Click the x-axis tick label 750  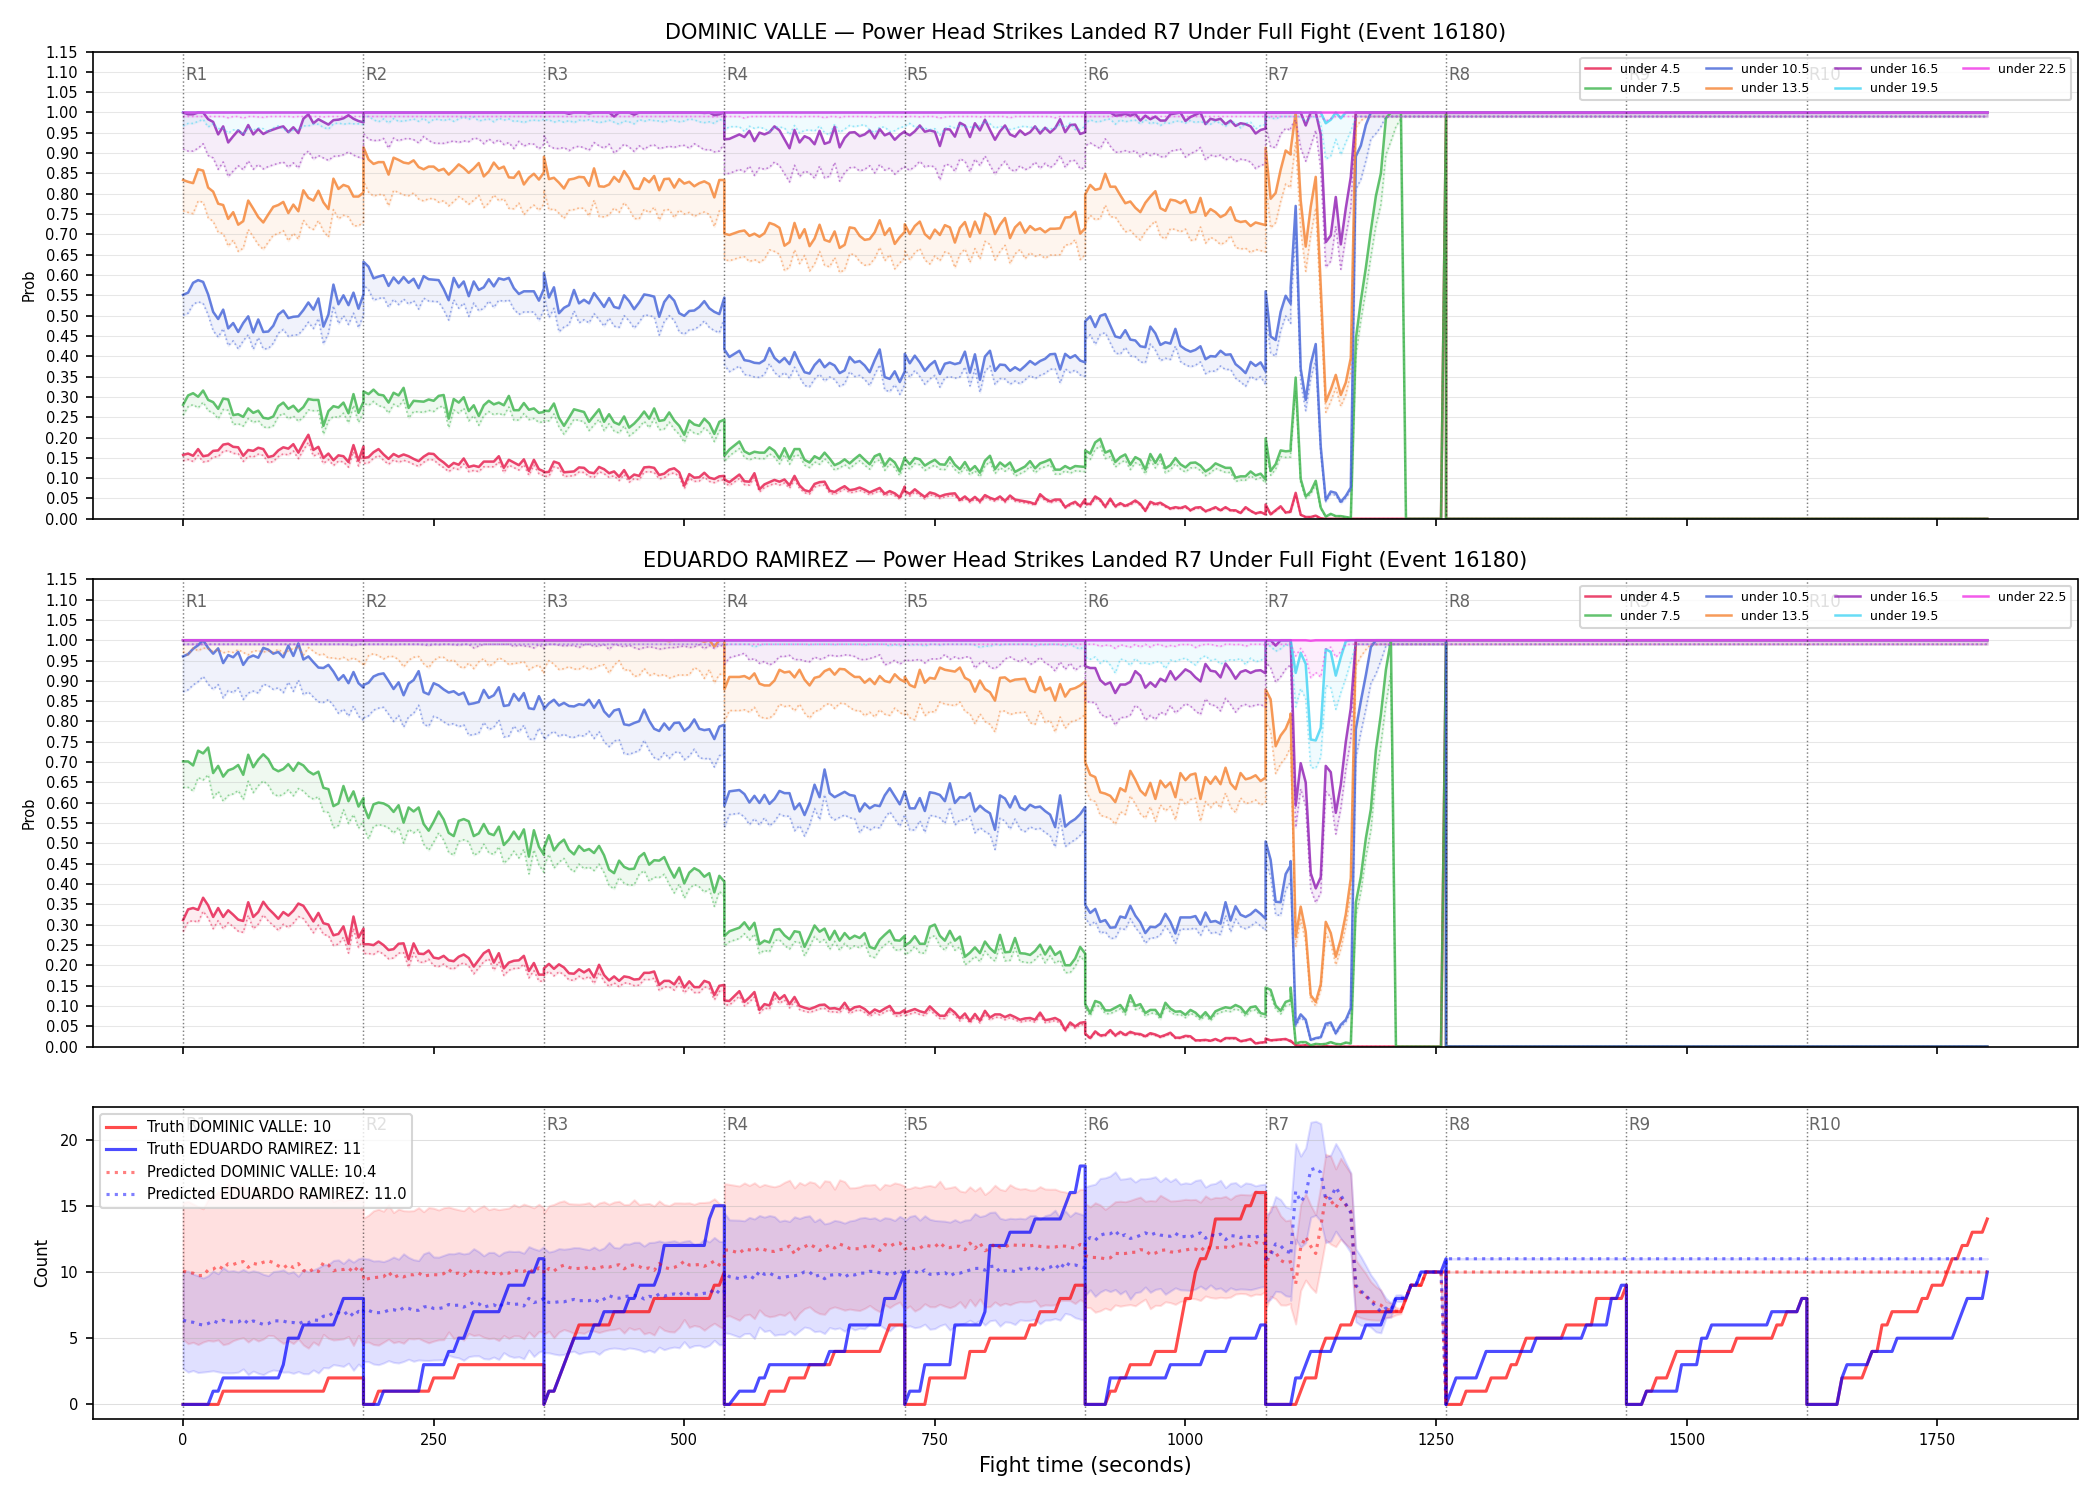[935, 1439]
